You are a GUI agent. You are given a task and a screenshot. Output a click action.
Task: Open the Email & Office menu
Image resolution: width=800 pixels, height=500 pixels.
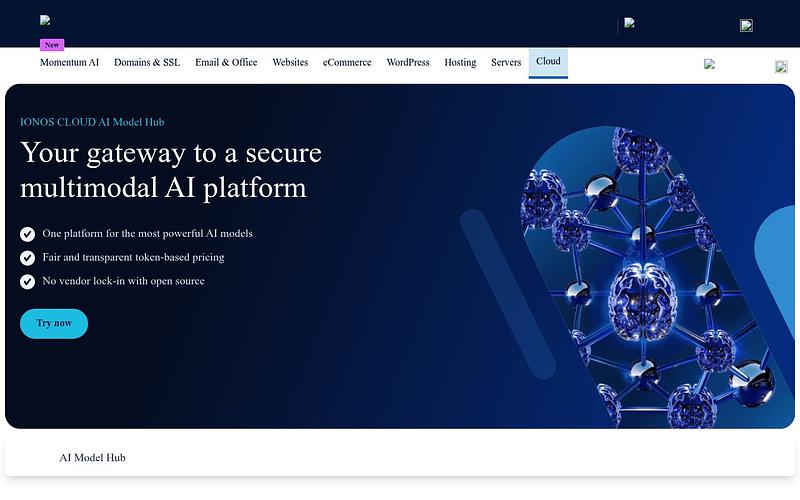(x=226, y=63)
